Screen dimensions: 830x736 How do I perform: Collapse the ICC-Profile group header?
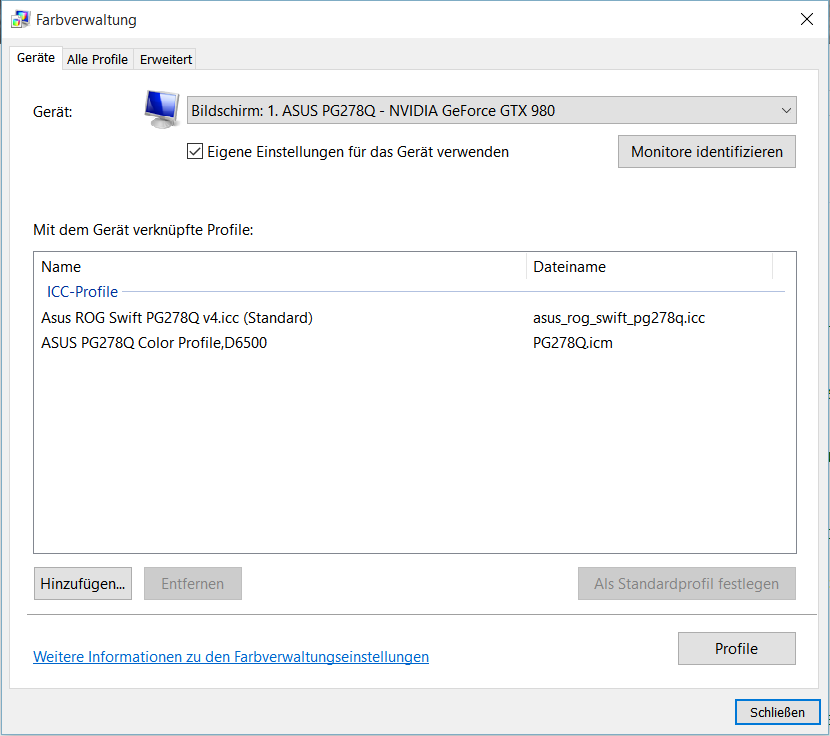pos(83,292)
